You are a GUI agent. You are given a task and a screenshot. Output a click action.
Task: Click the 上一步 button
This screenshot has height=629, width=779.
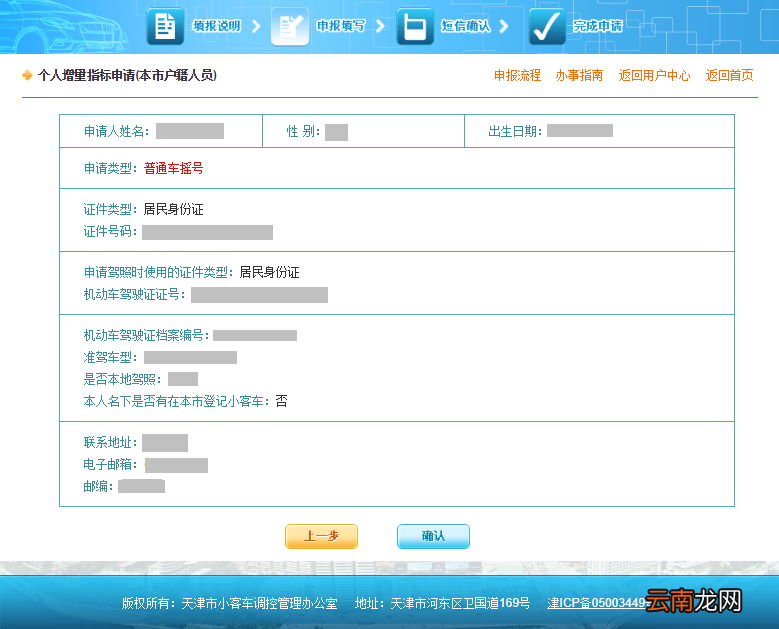click(x=321, y=536)
